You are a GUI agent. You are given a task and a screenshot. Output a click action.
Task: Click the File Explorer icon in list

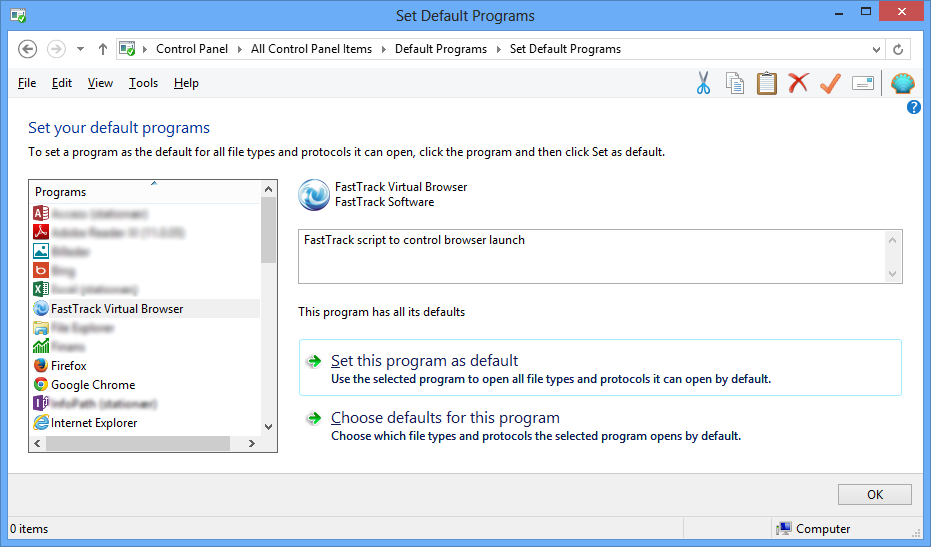(x=41, y=327)
